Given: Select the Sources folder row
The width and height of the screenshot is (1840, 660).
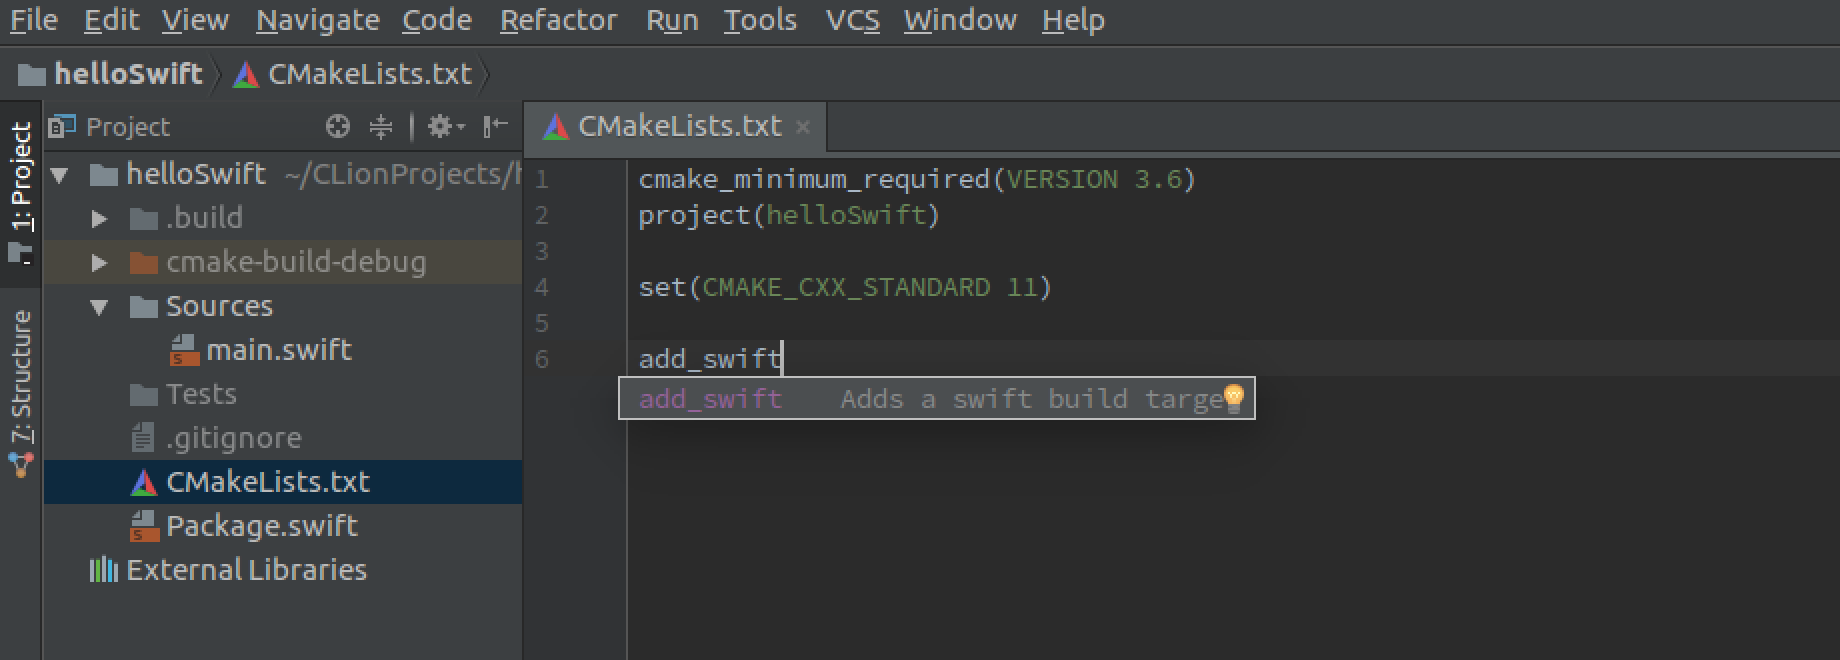Looking at the screenshot, I should point(284,306).
